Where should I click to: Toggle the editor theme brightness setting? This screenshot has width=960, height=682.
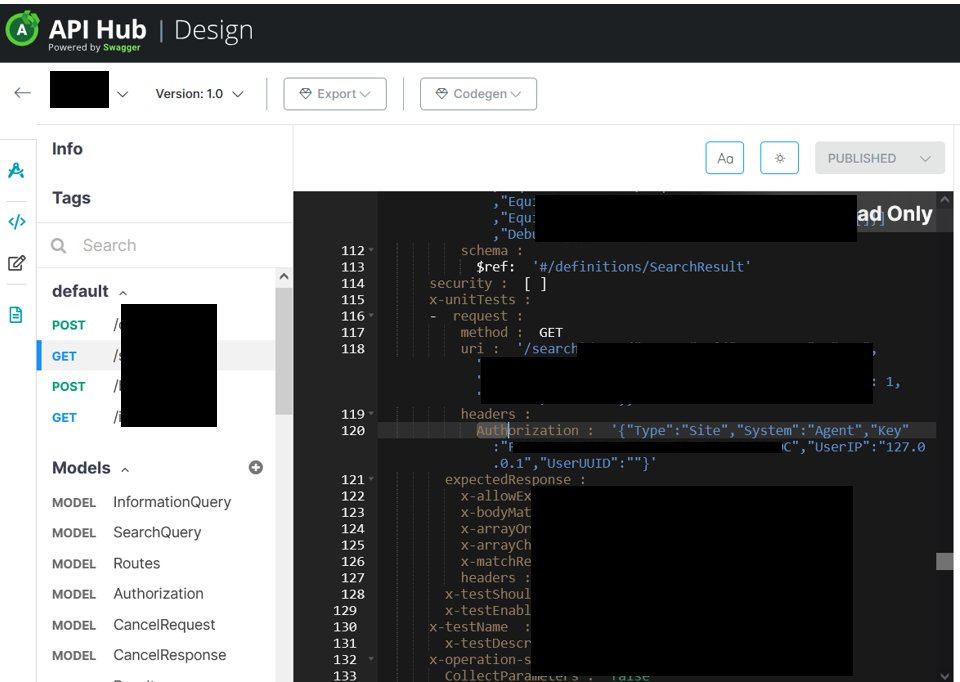click(x=779, y=157)
